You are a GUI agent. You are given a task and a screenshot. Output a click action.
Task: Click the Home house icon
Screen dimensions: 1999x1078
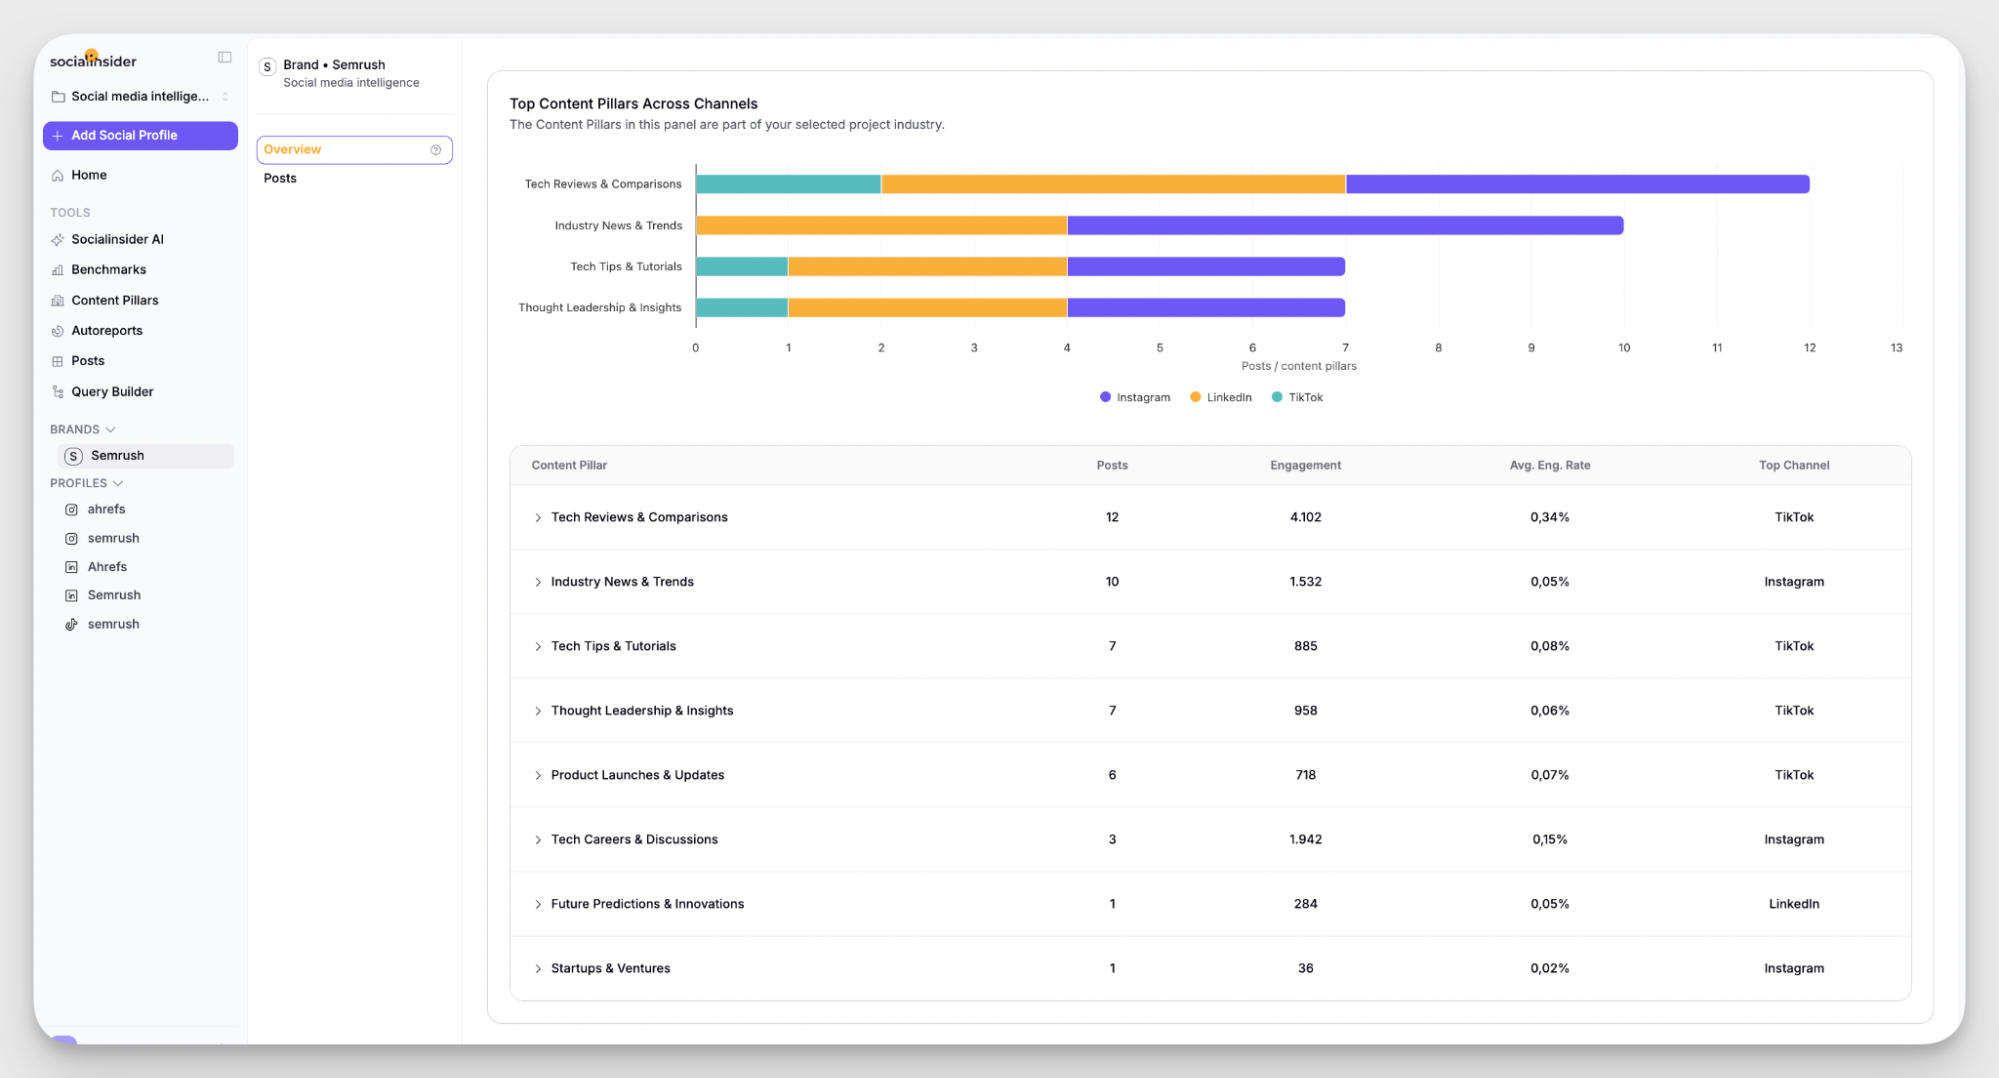point(58,175)
